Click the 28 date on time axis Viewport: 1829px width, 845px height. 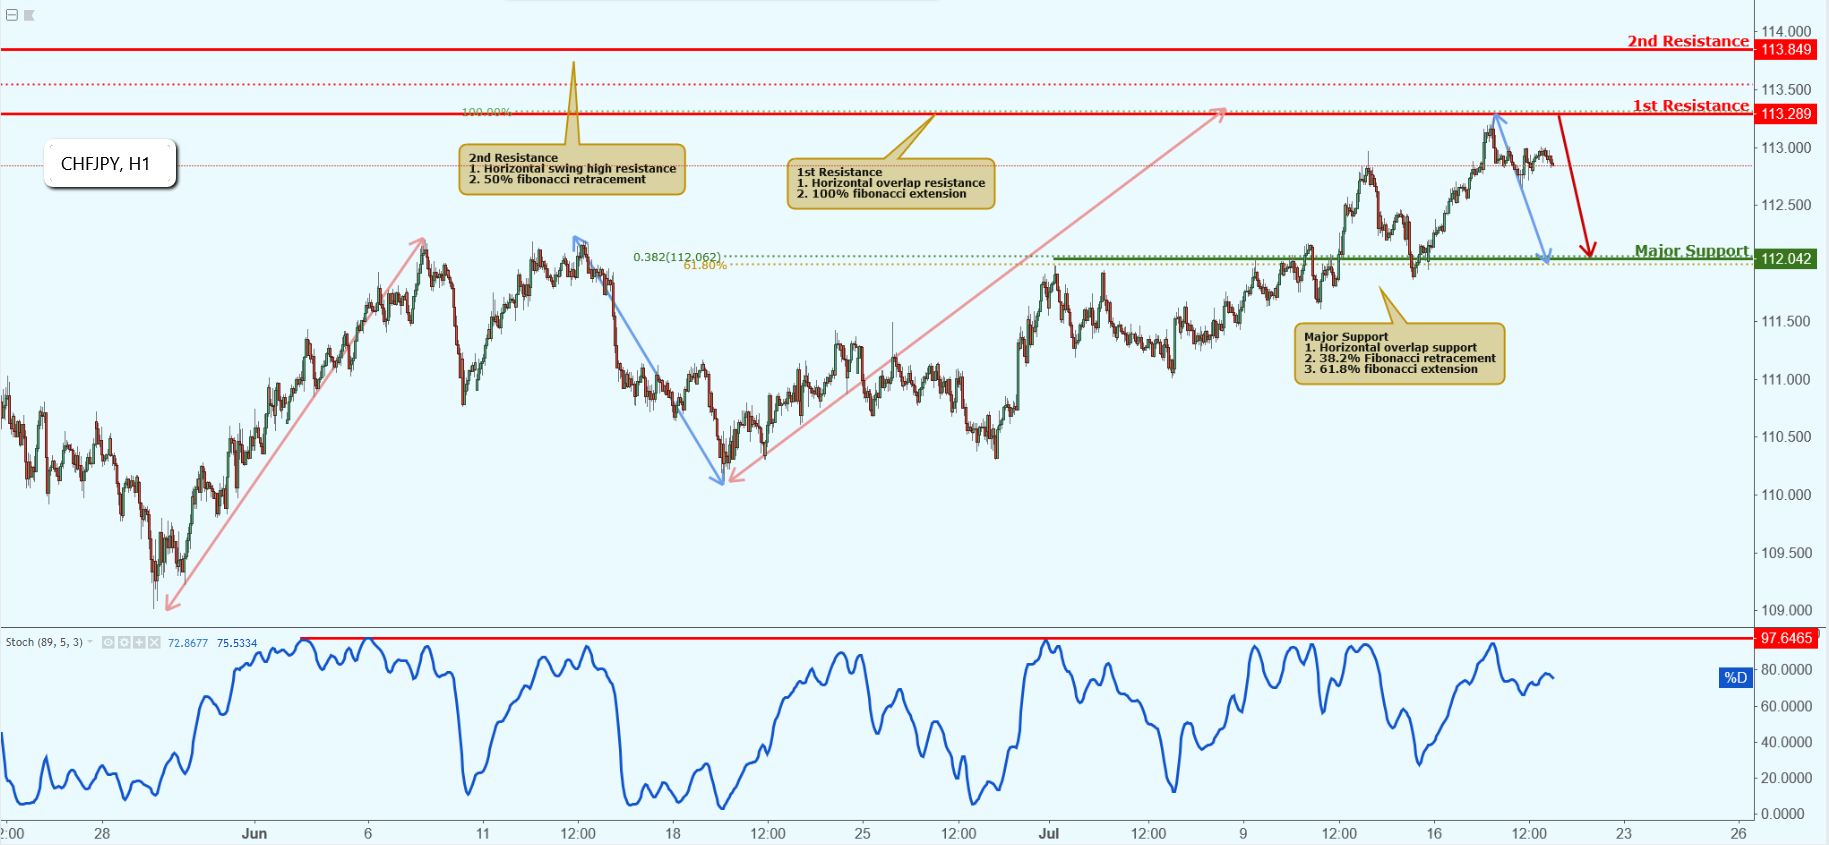102,833
